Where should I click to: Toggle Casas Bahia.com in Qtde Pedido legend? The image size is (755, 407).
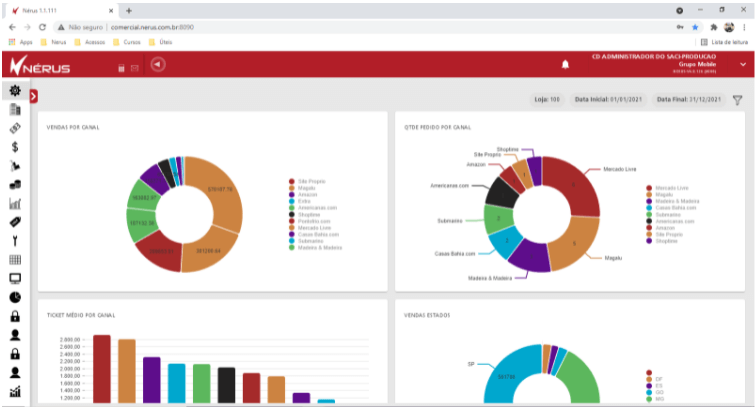coord(671,208)
